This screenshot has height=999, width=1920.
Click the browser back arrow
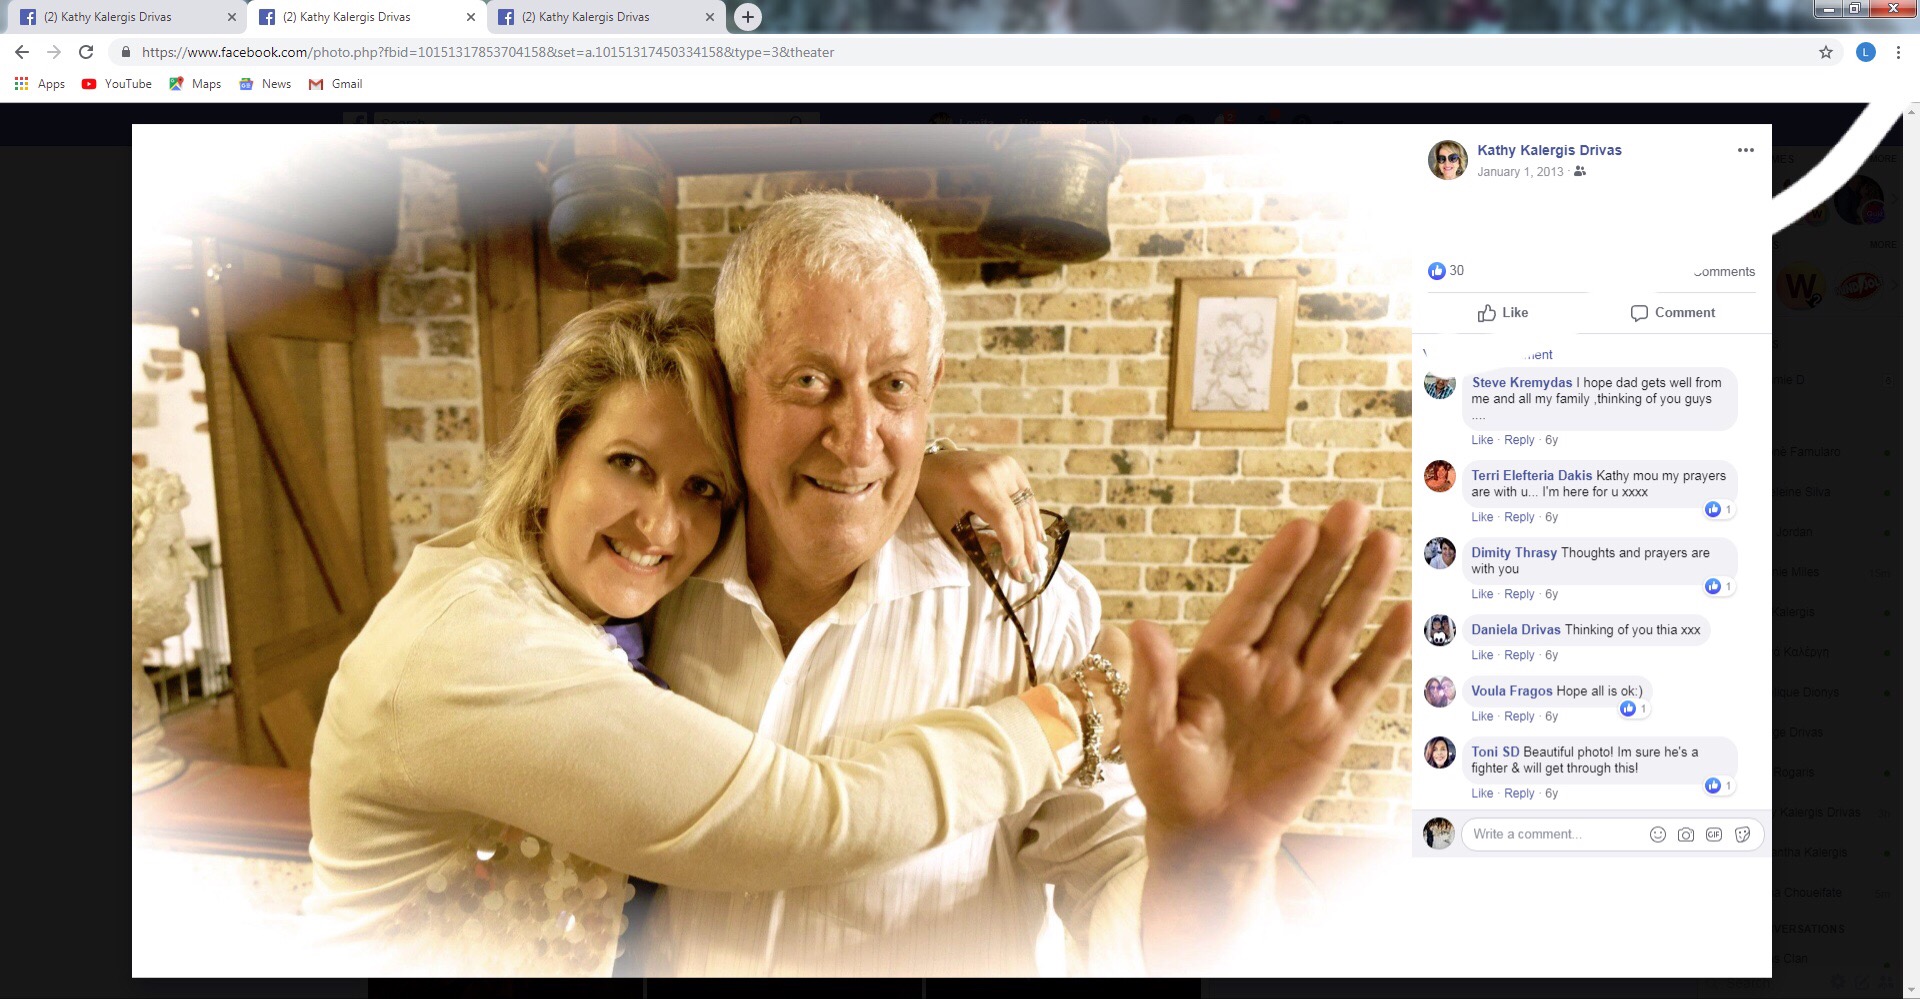pyautogui.click(x=22, y=52)
